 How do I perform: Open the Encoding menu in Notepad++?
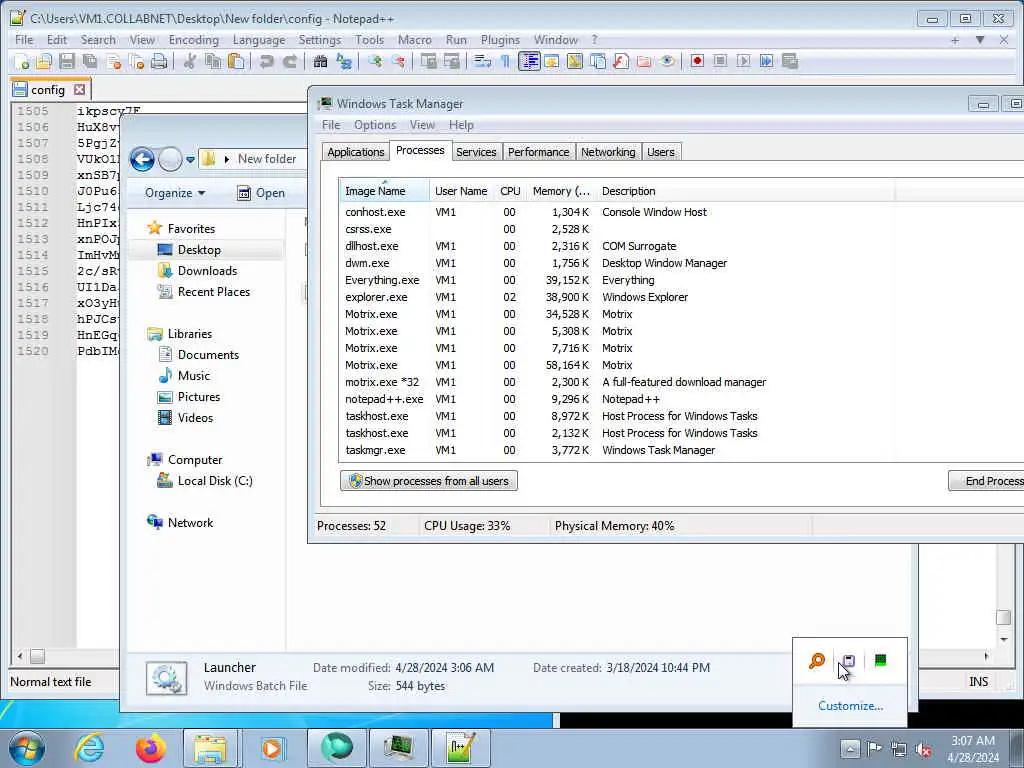coord(193,40)
